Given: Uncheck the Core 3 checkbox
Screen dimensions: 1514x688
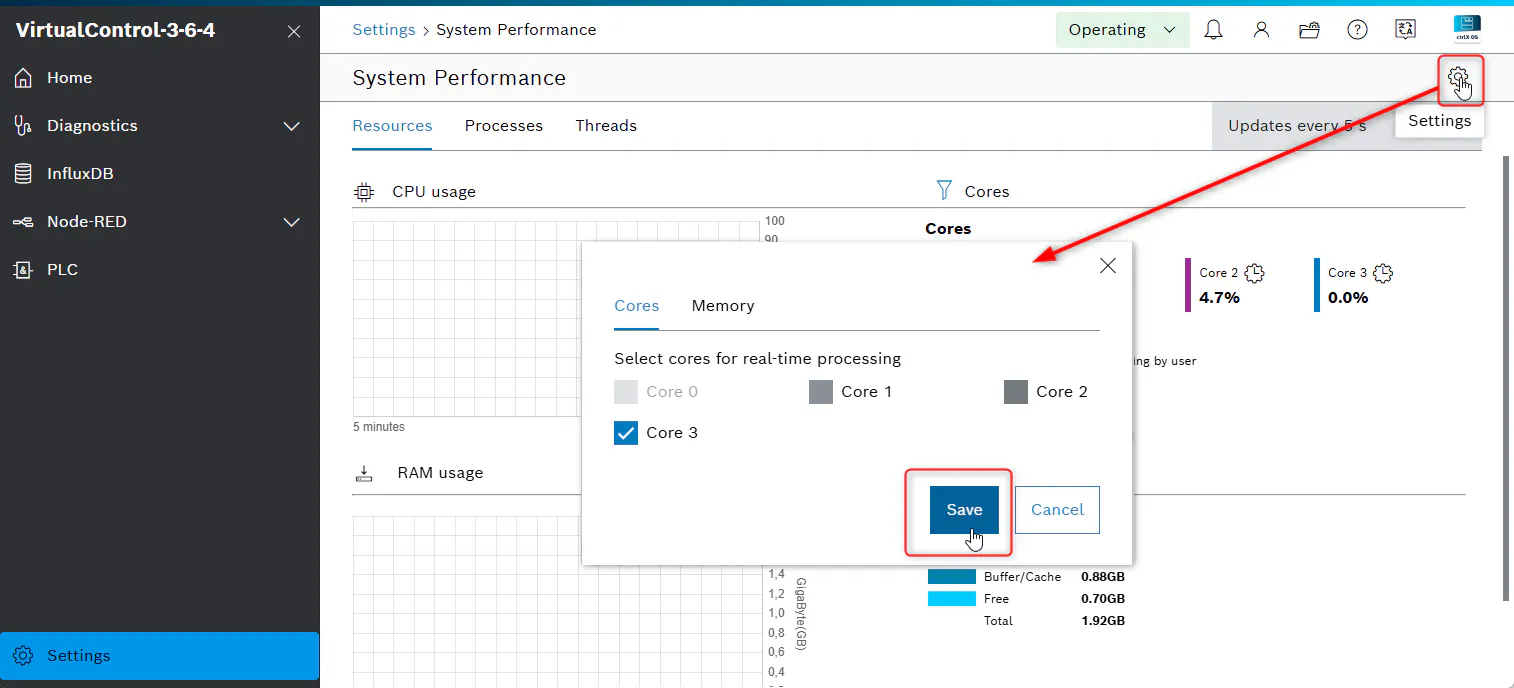Looking at the screenshot, I should pos(626,432).
